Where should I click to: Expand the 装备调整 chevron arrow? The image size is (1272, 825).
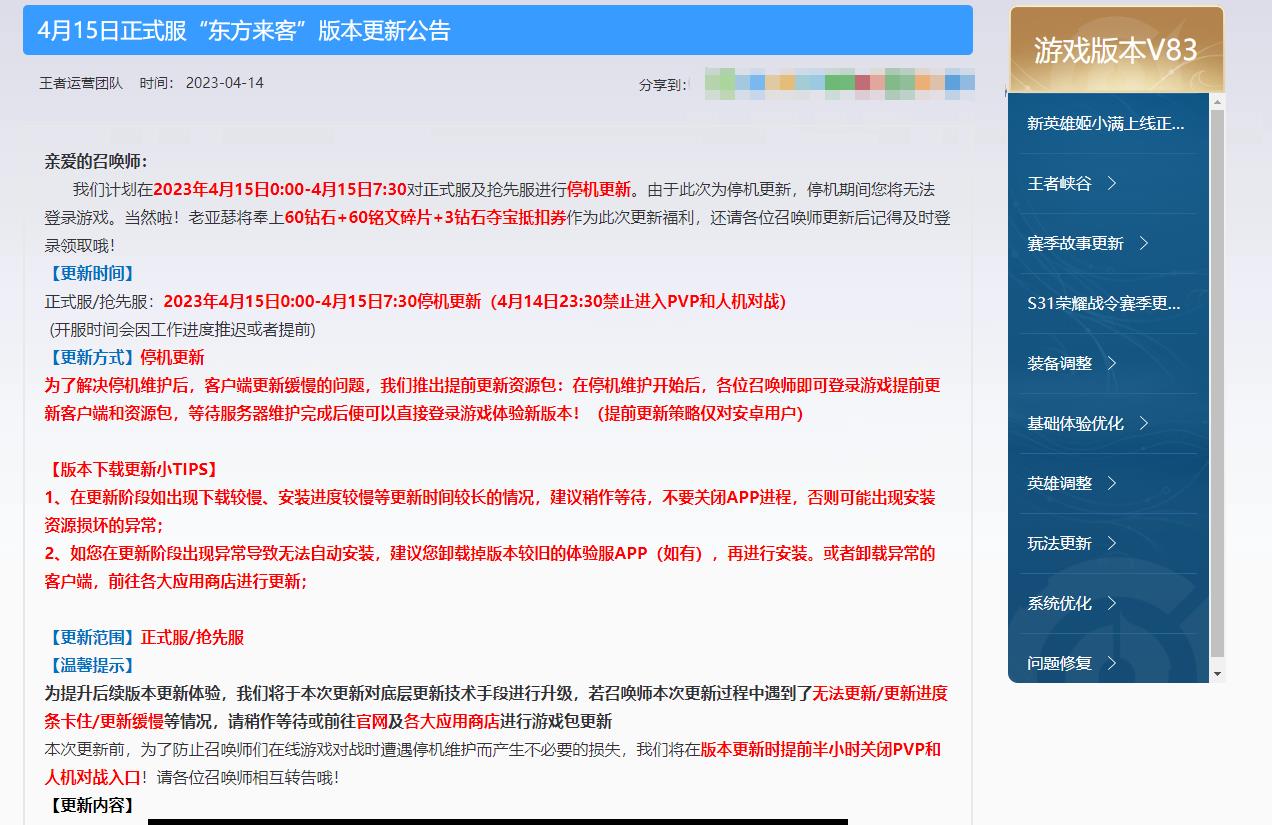tap(1111, 363)
